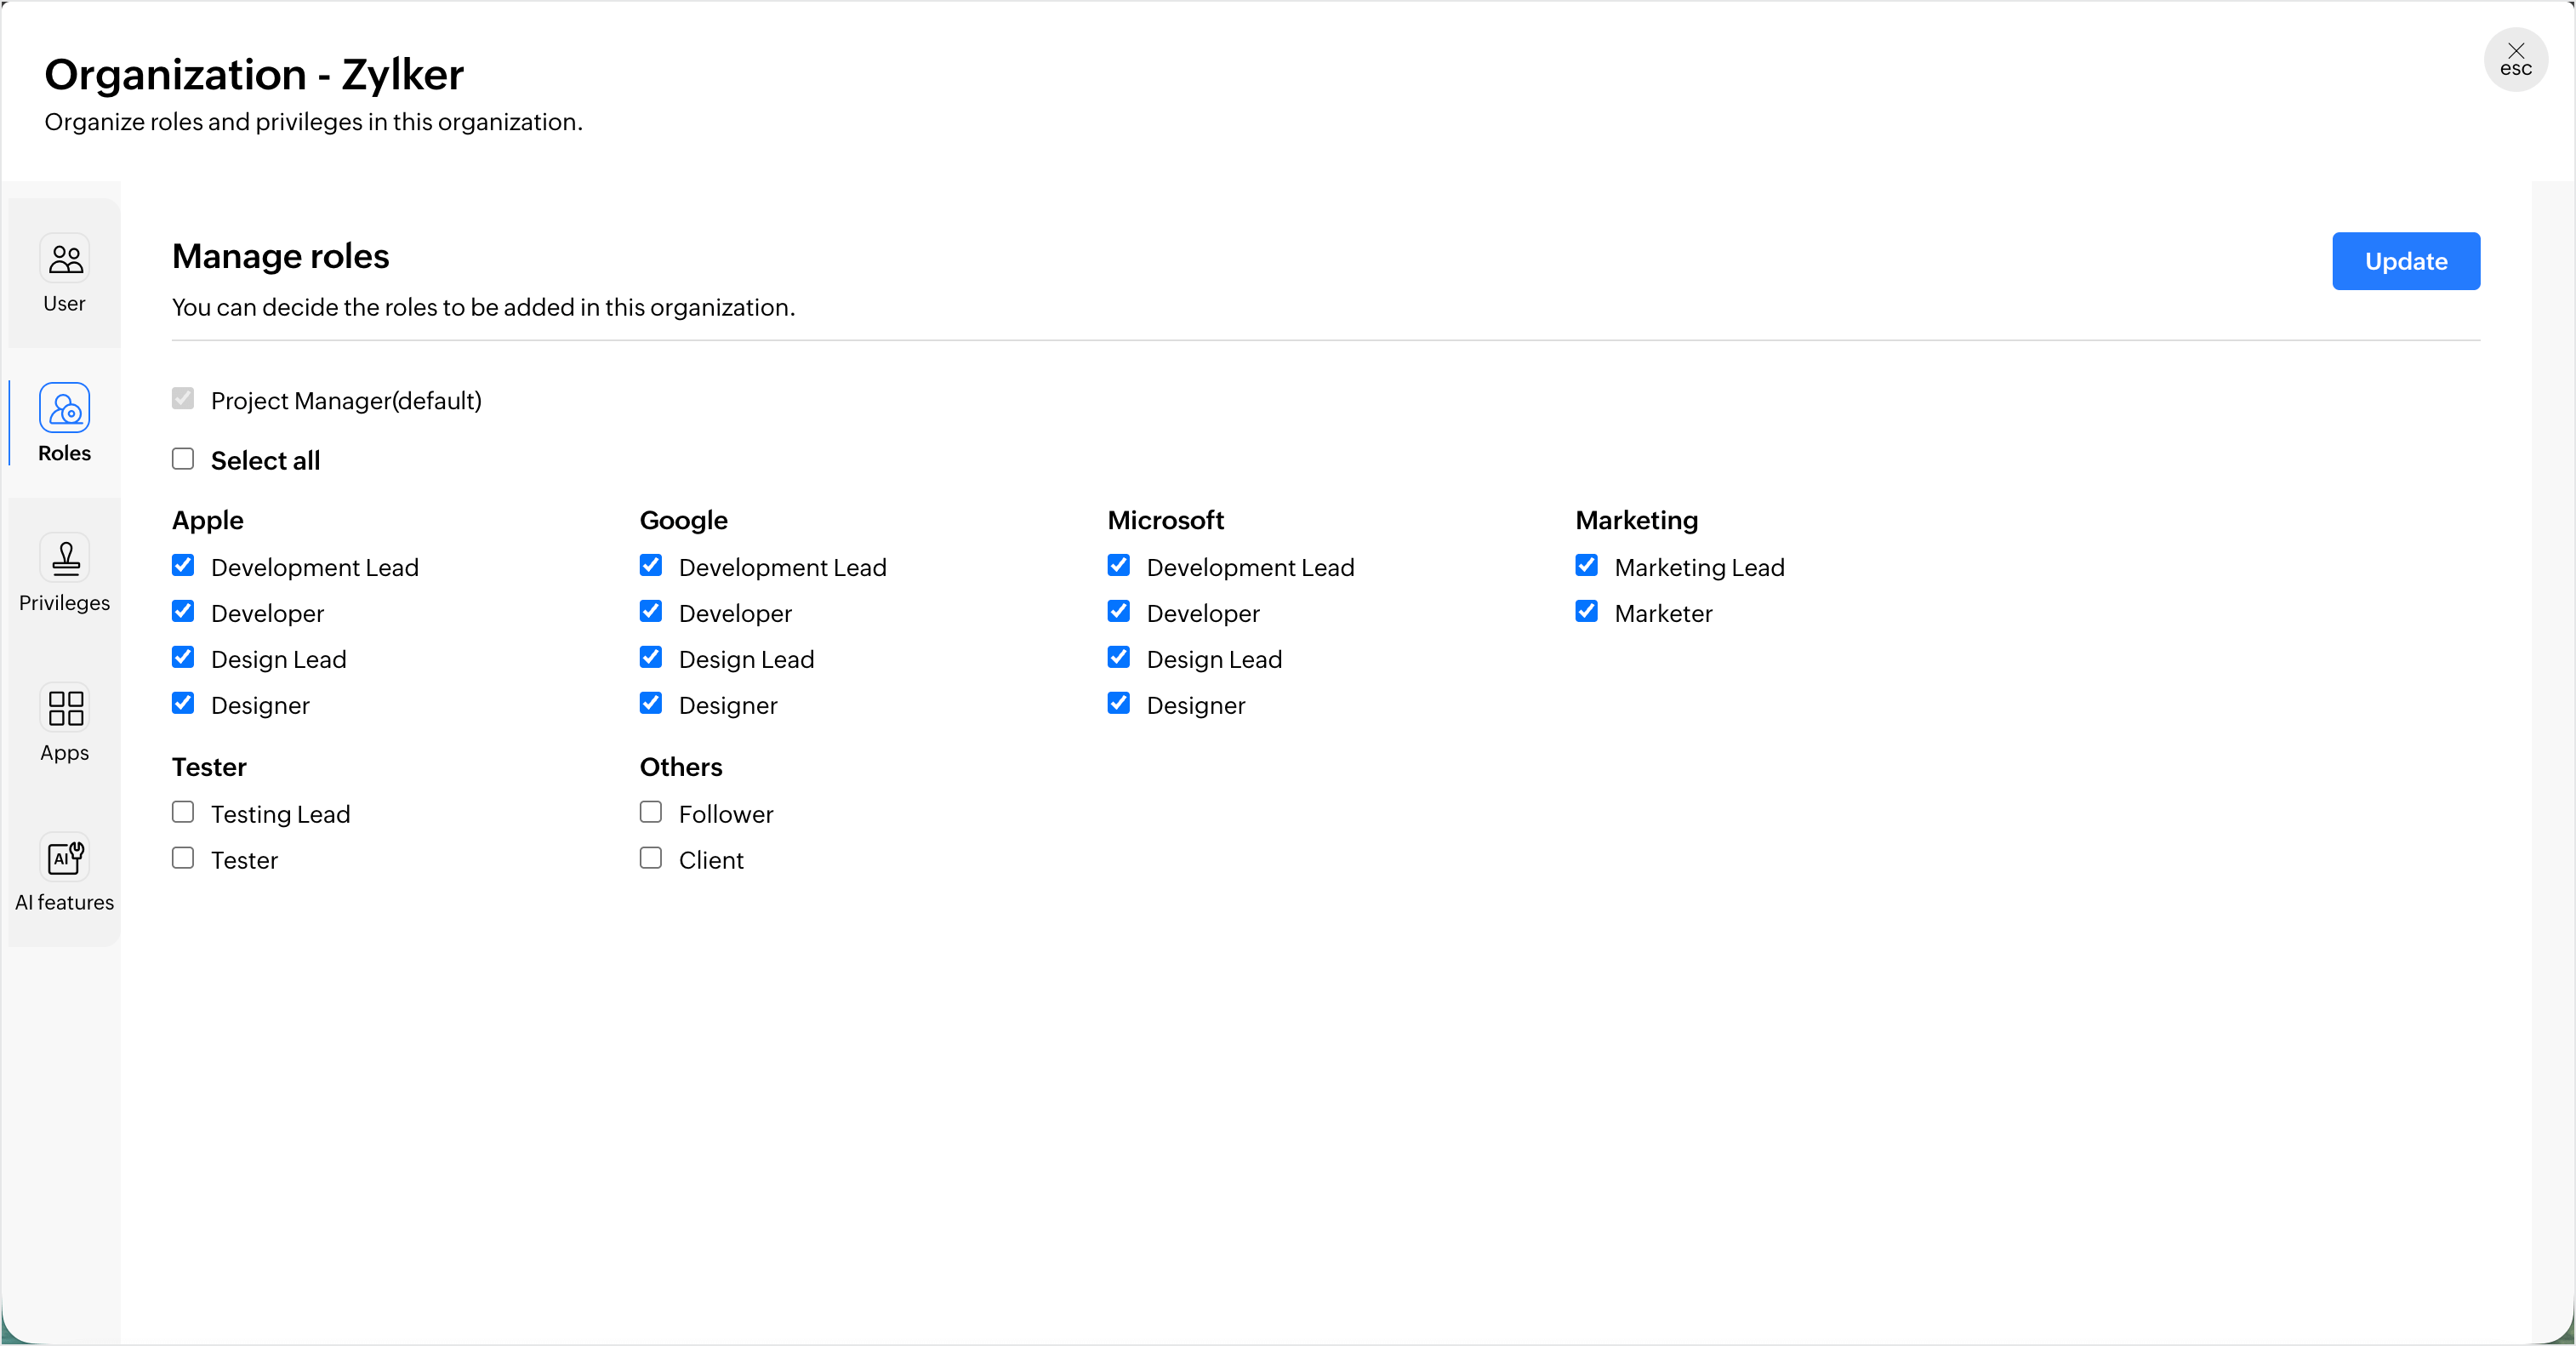Open the Privileges stamp icon

click(x=65, y=558)
